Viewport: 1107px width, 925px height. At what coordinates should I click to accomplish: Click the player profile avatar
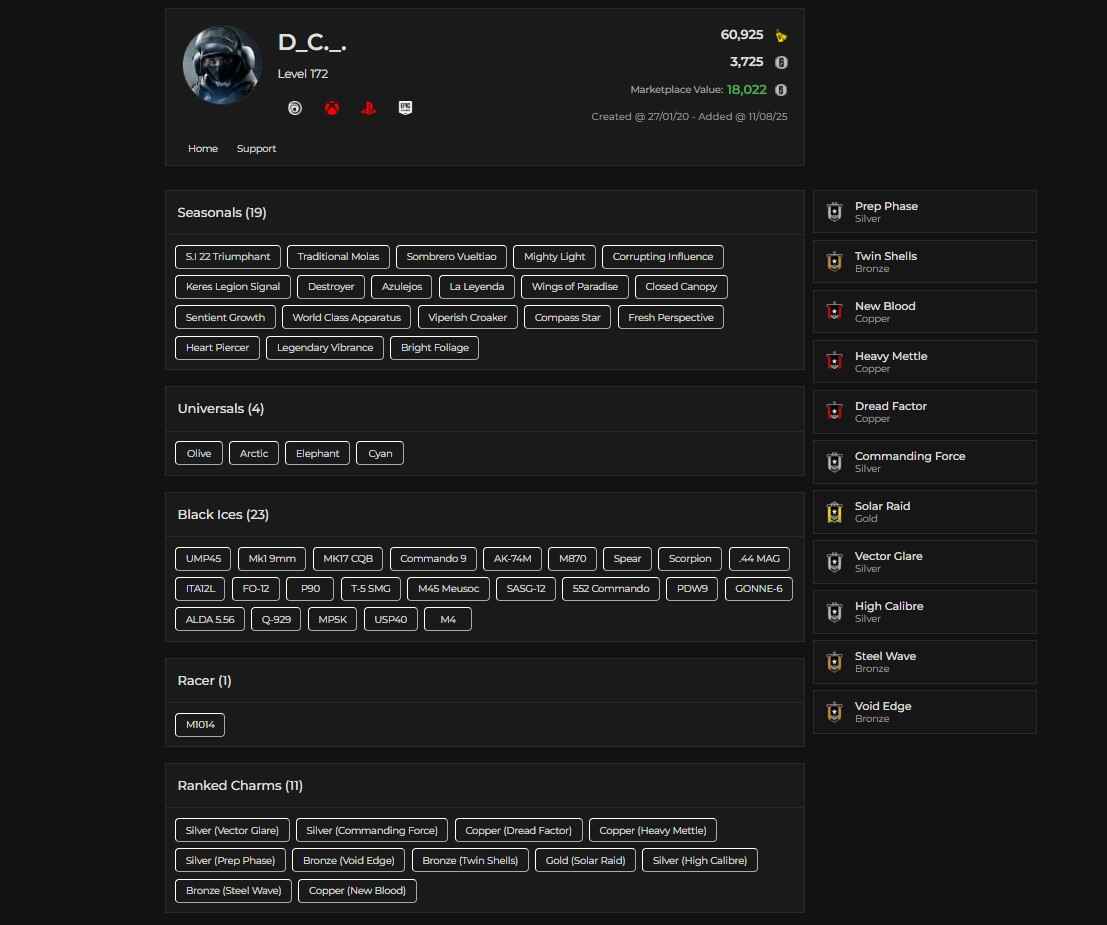pos(221,65)
